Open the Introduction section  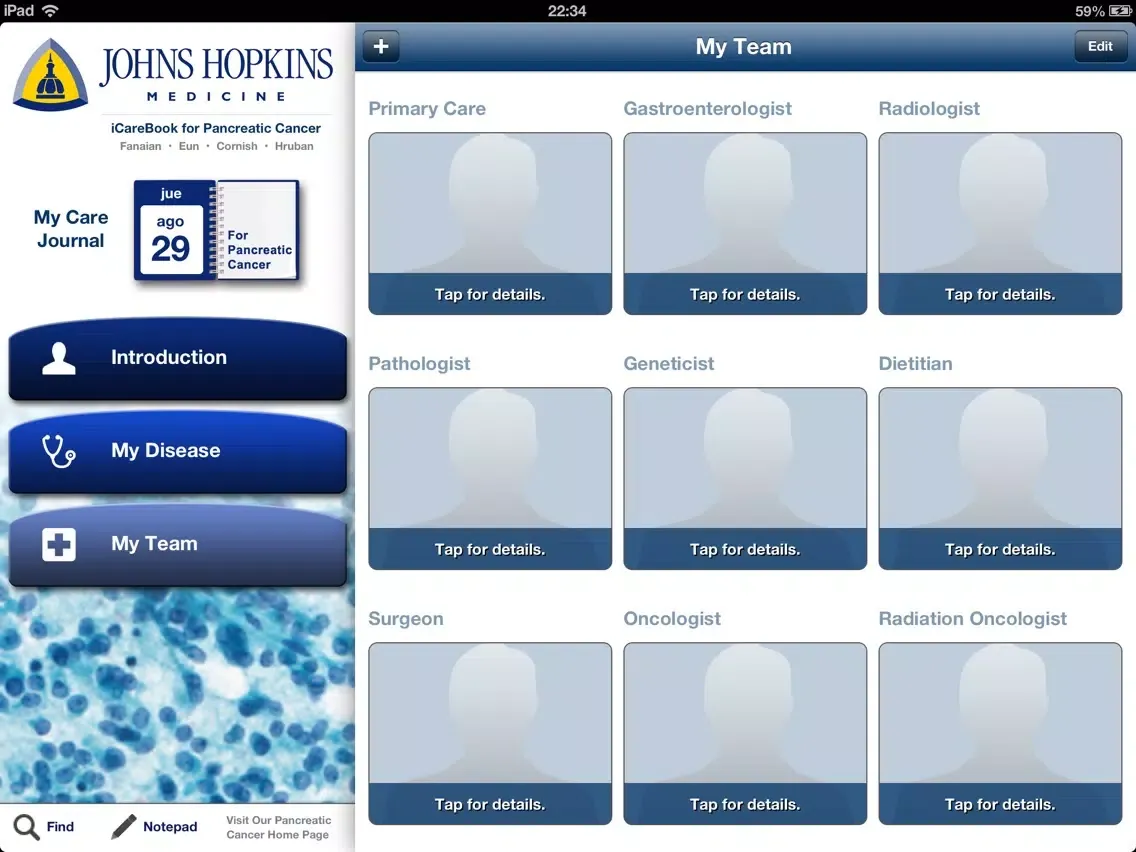pyautogui.click(x=178, y=359)
